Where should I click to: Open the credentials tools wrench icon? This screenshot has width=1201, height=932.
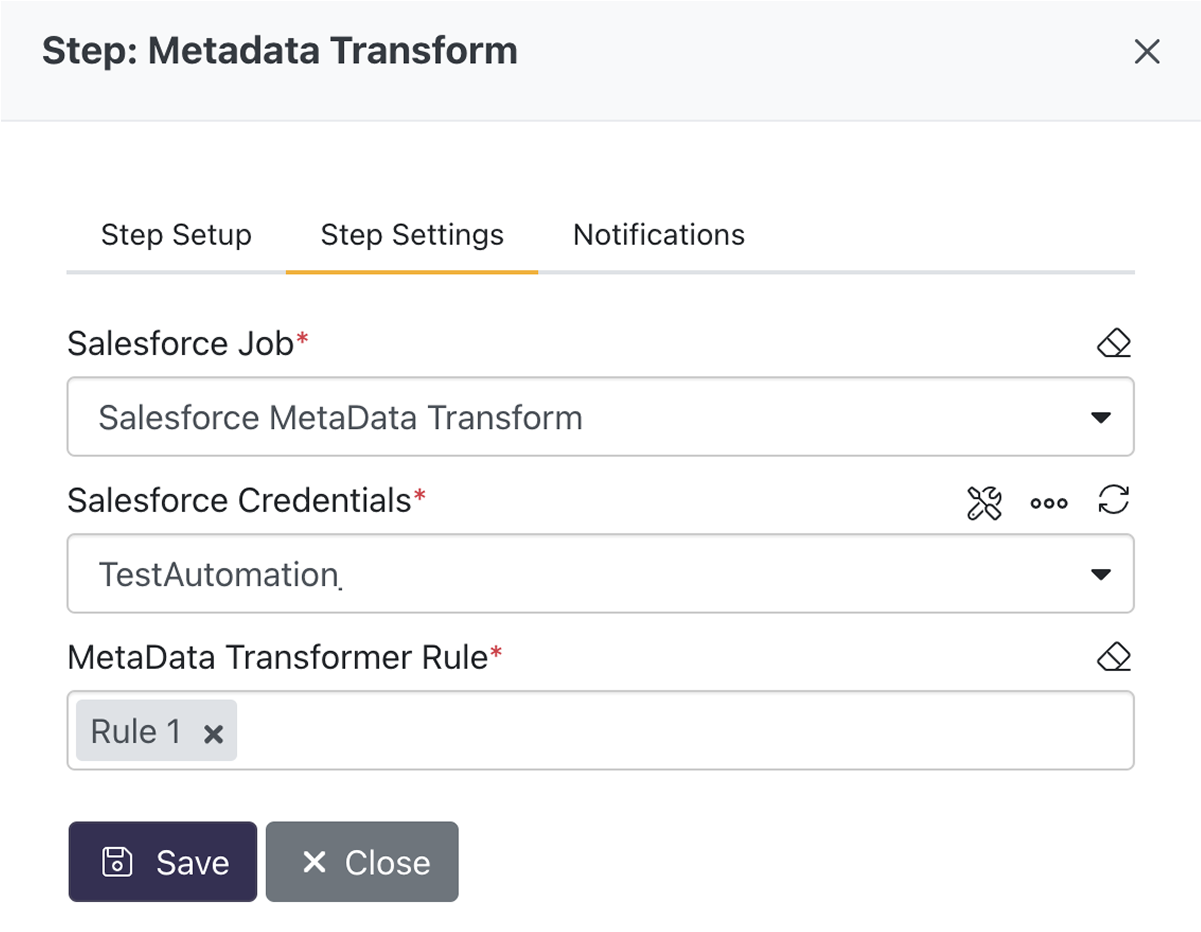pyautogui.click(x=984, y=502)
